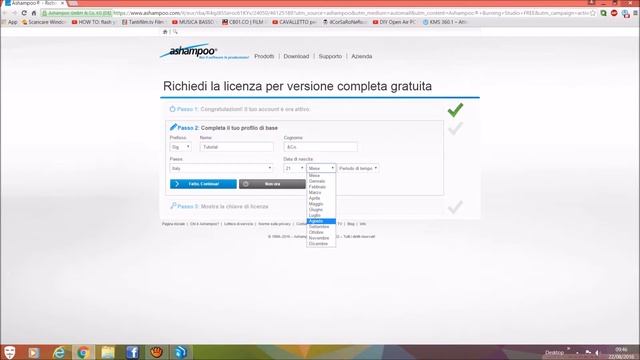Open the media player taskbar icon
Image resolution: width=640 pixels, height=360 pixels.
pyautogui.click(x=34, y=352)
